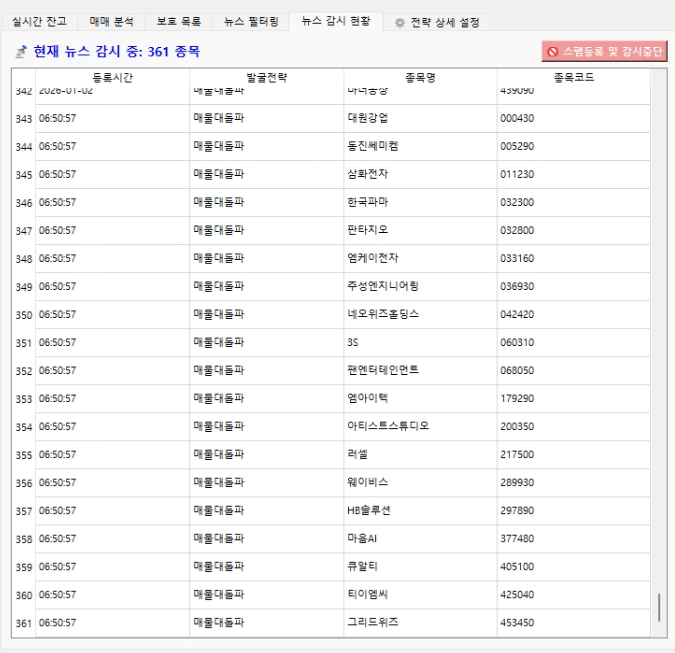Click the satellite icon beside 현재 뉴스 감시 중
This screenshot has width=675, height=653.
(x=21, y=52)
